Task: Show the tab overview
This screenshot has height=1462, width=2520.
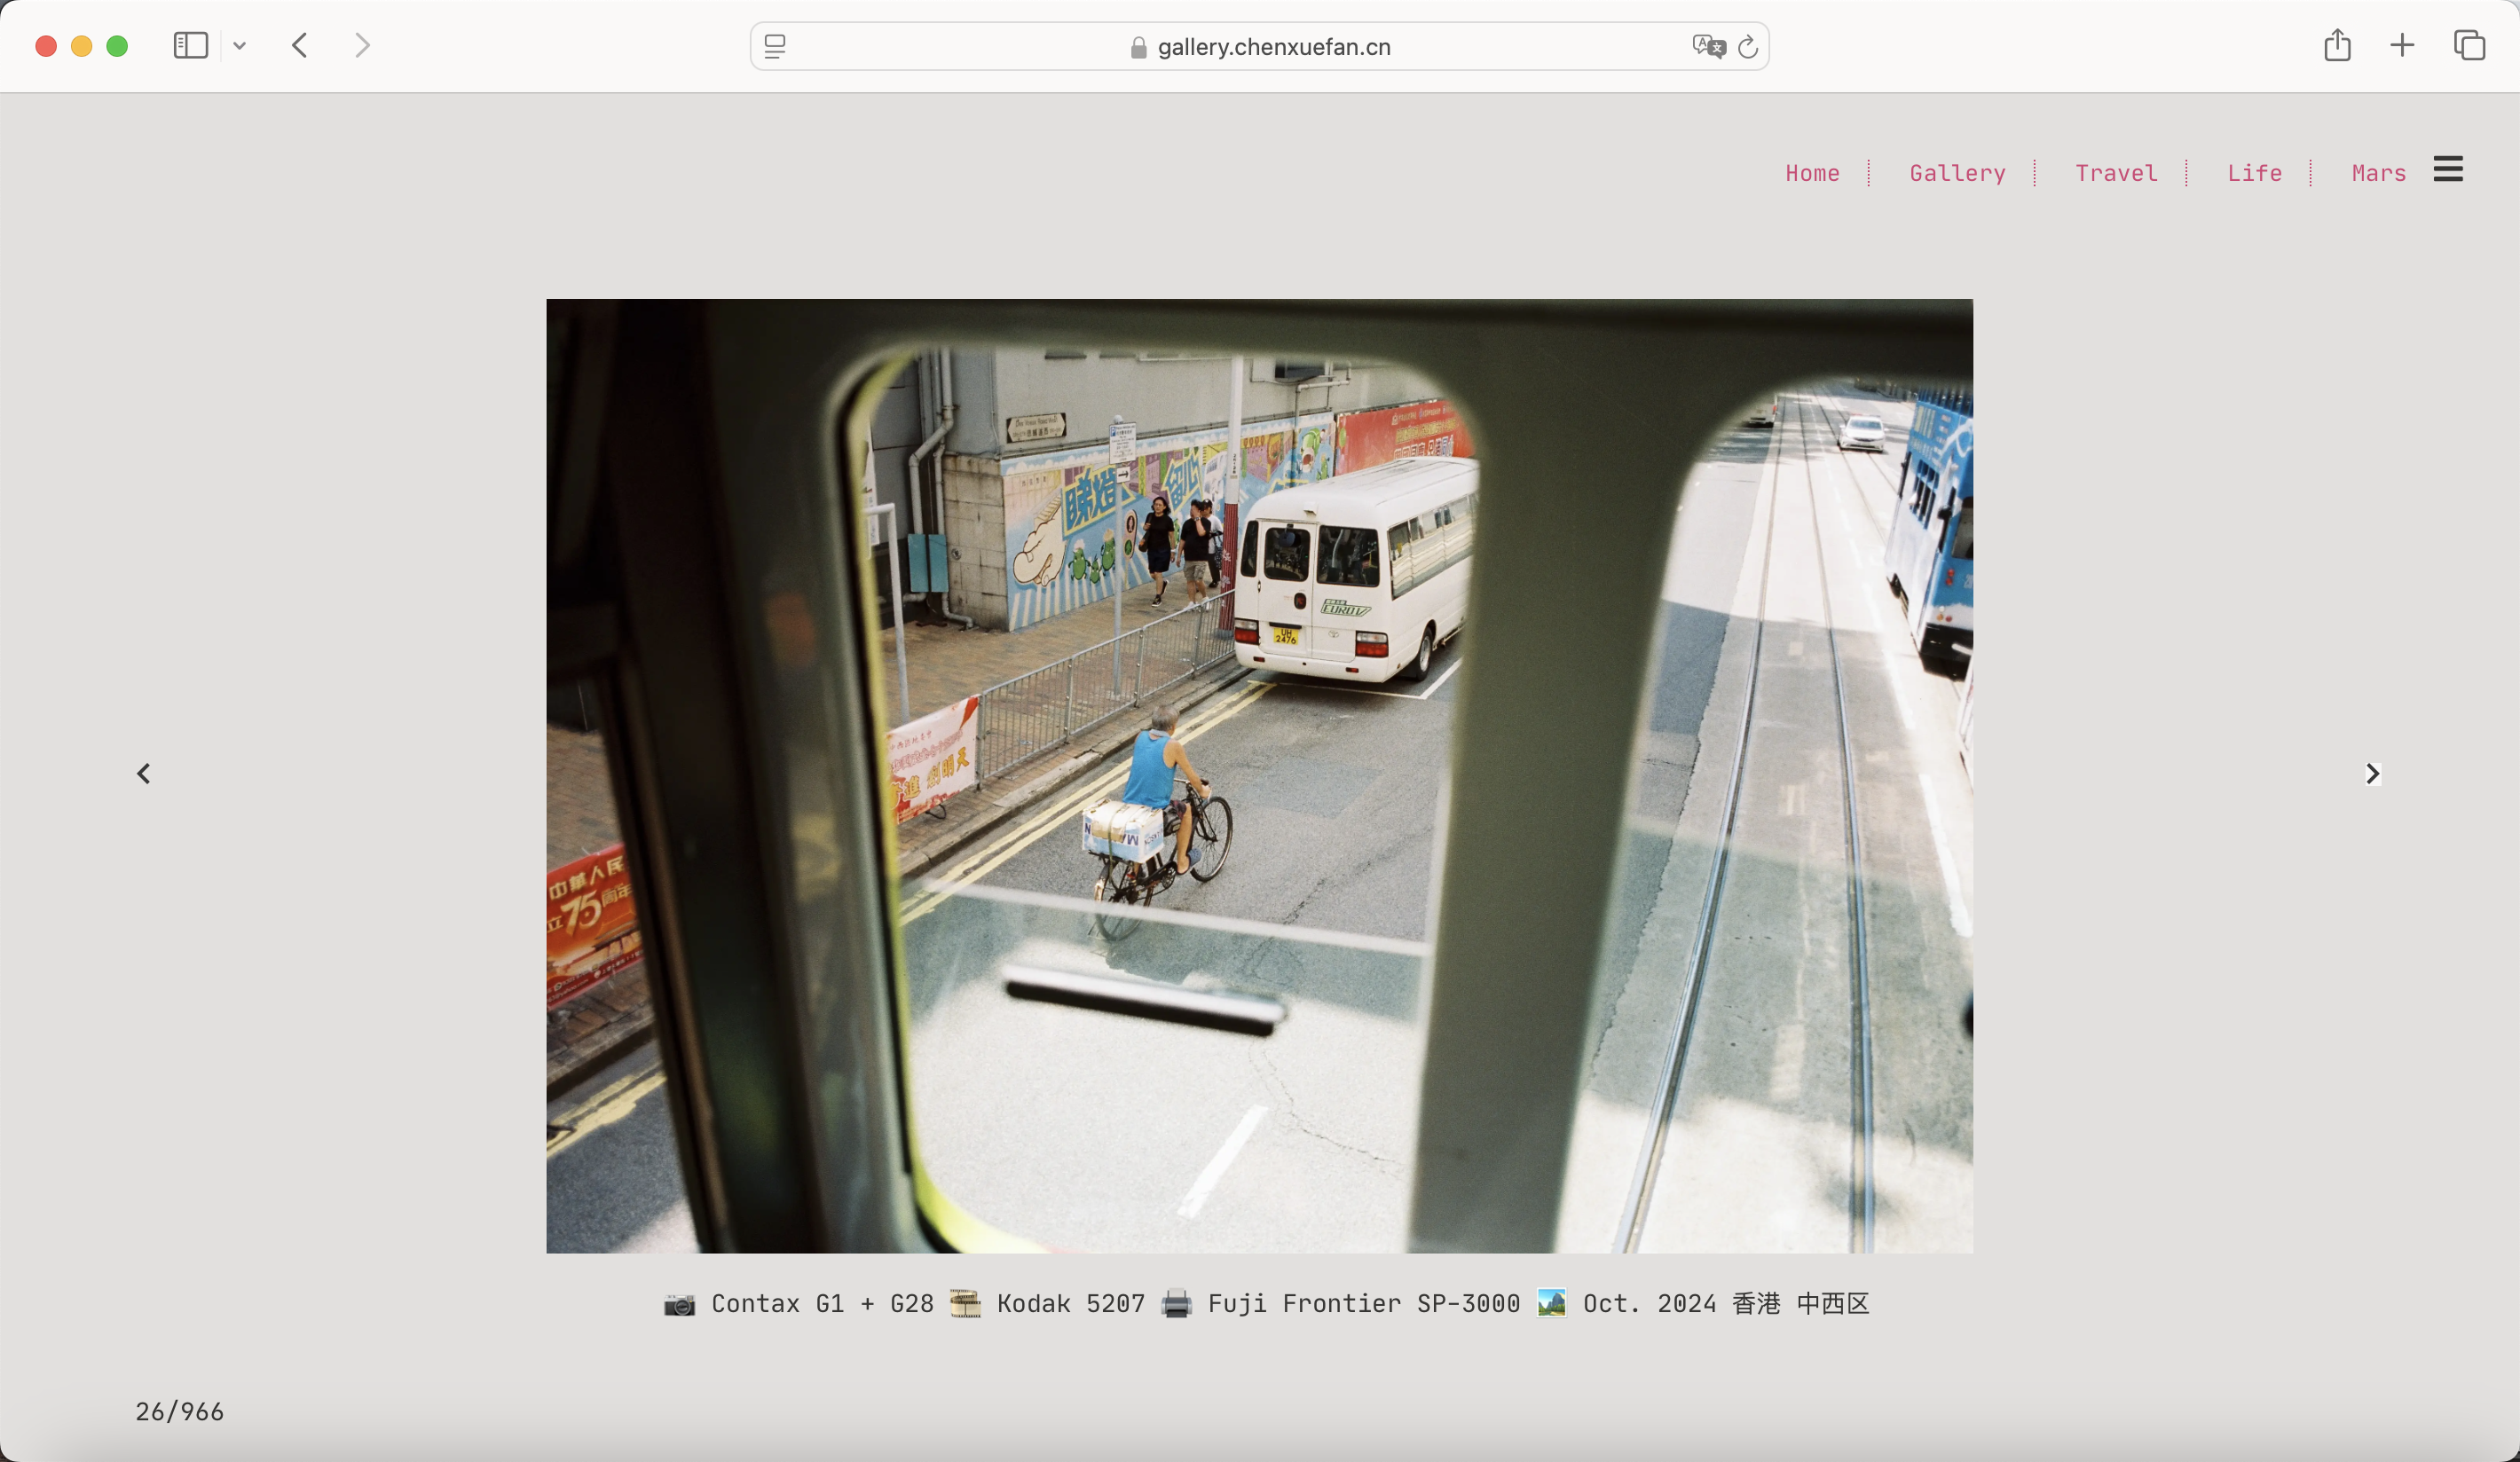Action: pyautogui.click(x=2468, y=46)
